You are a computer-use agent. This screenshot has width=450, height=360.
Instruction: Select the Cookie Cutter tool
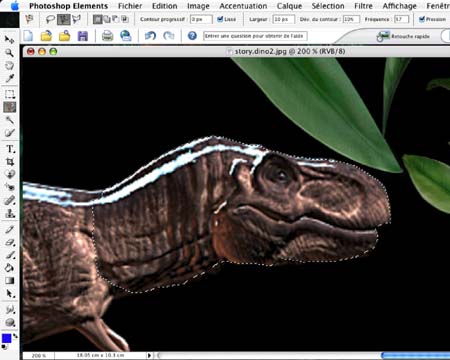(x=10, y=174)
